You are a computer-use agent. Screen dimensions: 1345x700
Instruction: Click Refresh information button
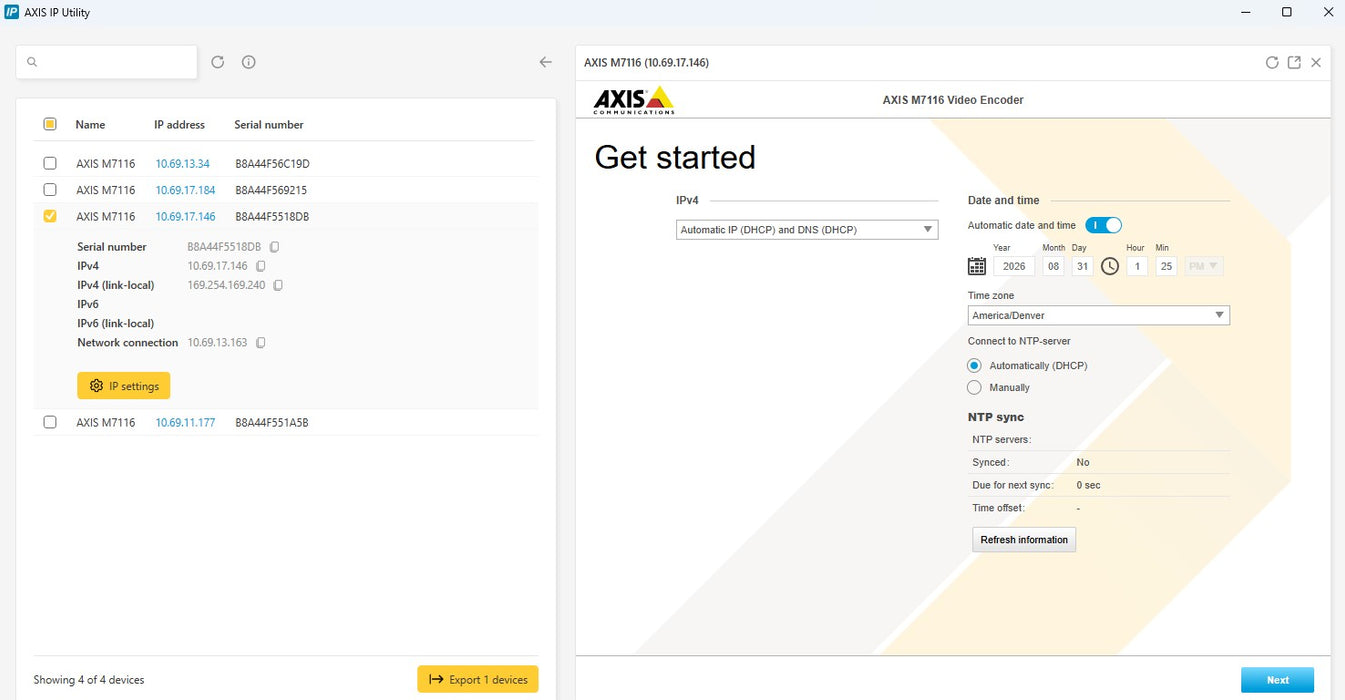1024,540
